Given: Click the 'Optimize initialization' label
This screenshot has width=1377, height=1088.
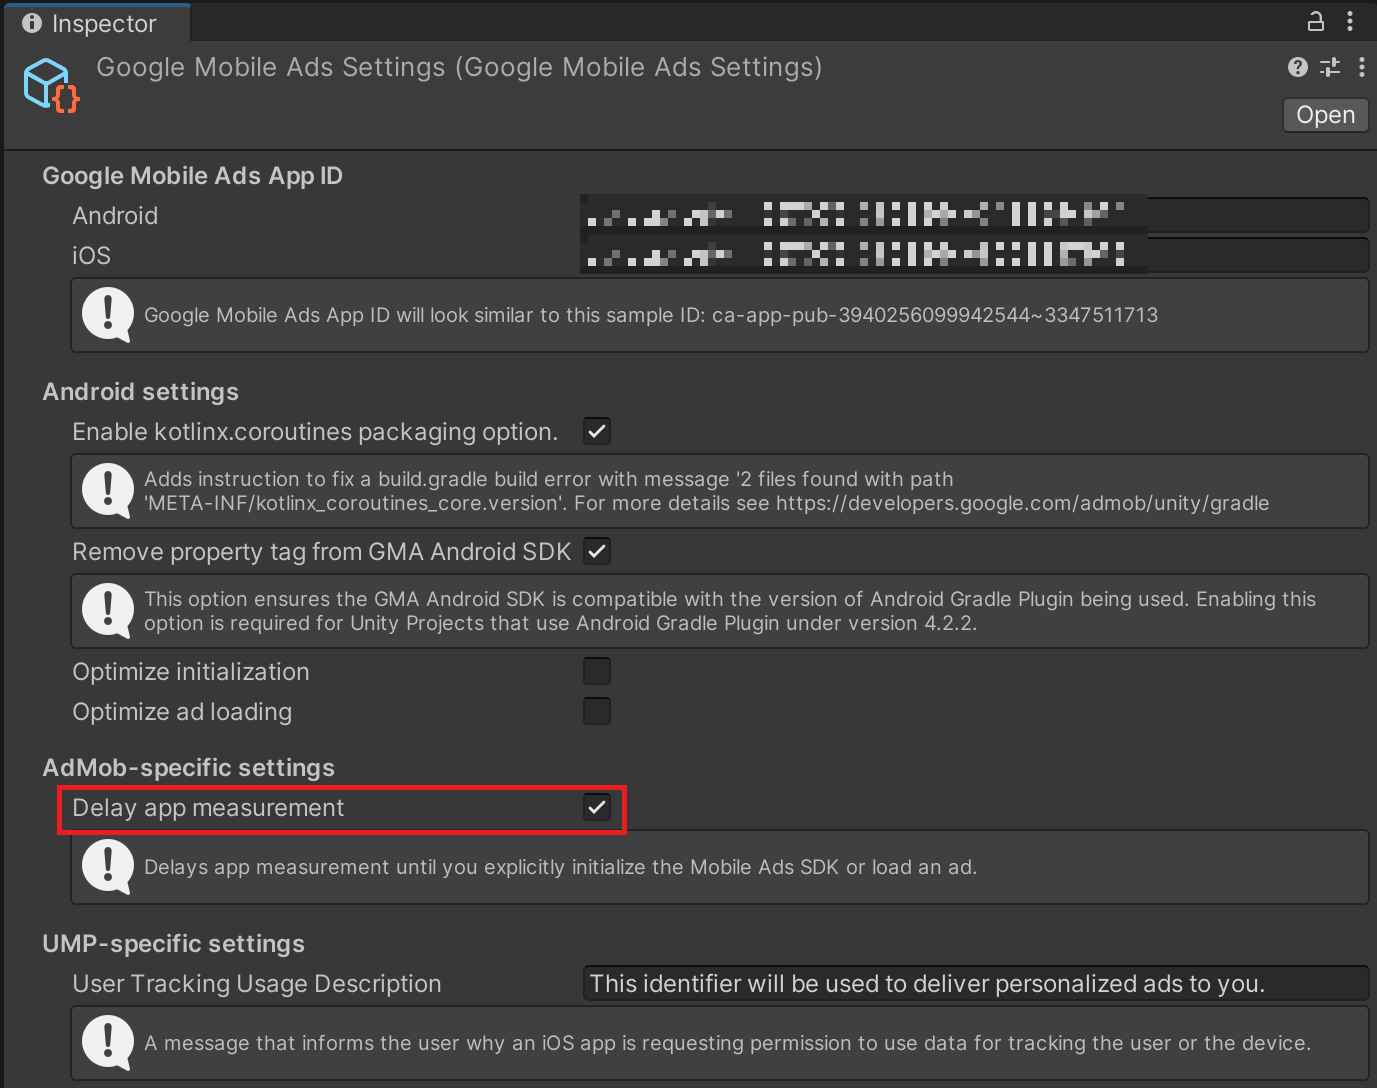Looking at the screenshot, I should [191, 672].
